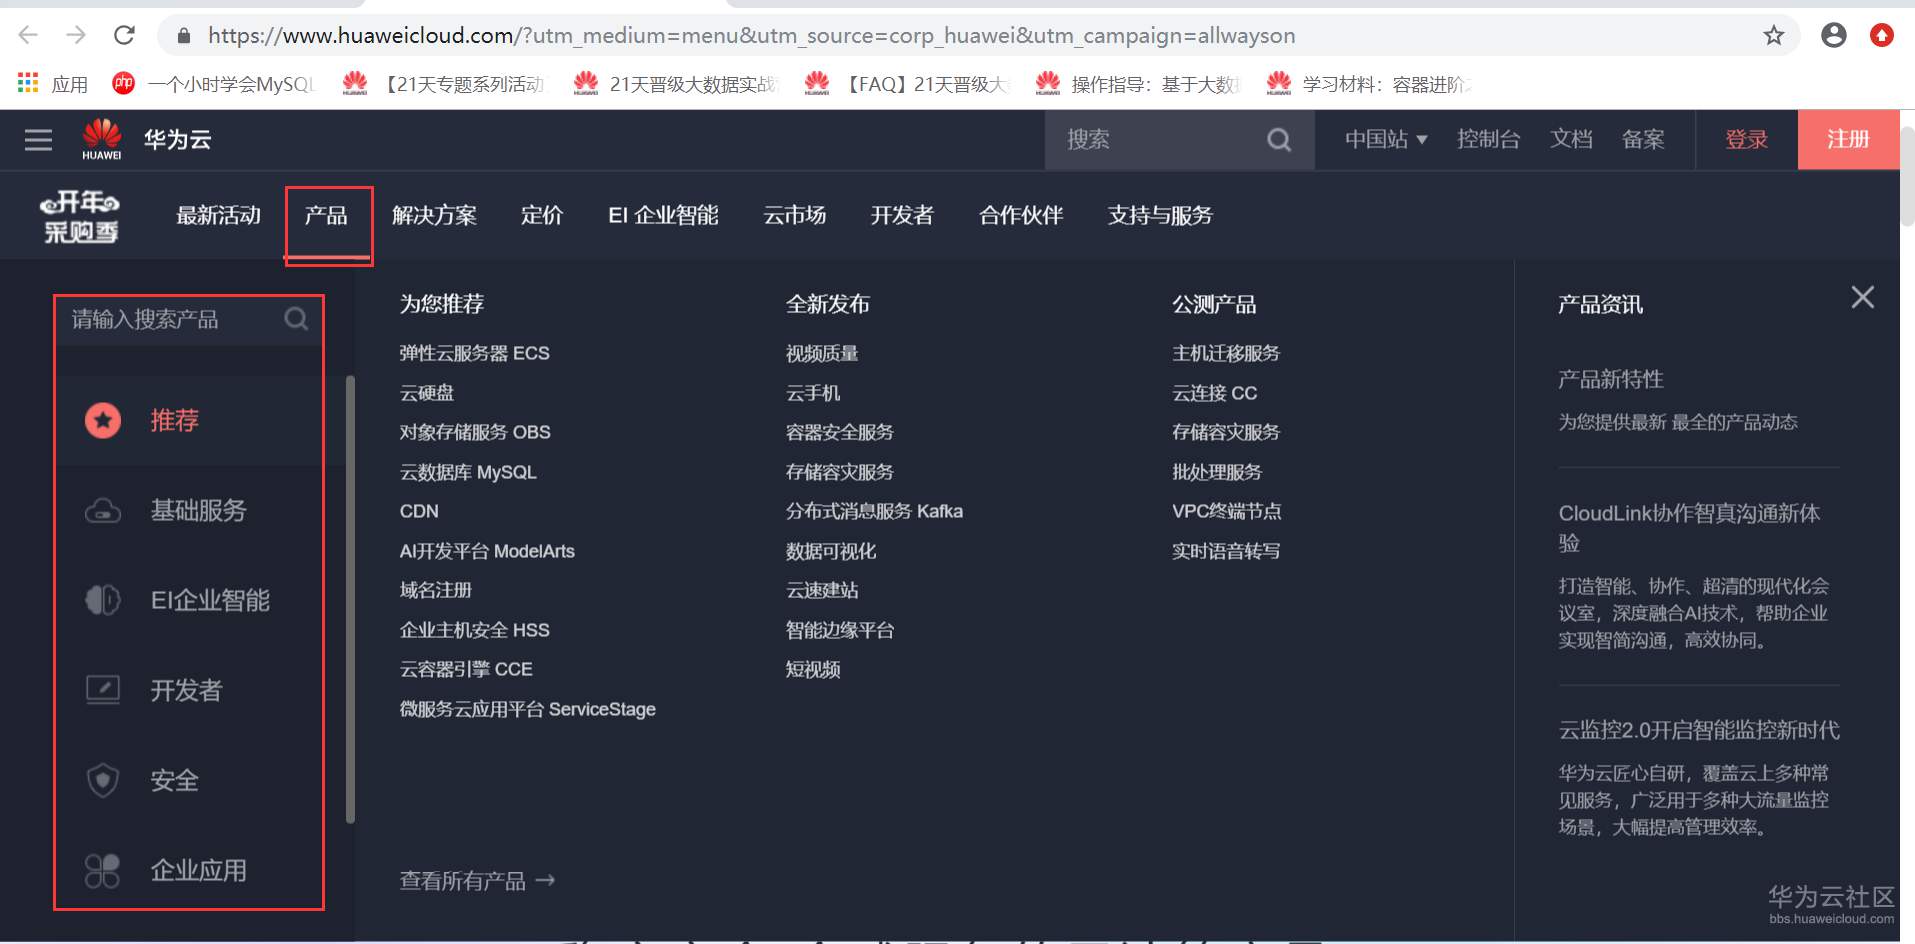Open 备案 in the top bar
This screenshot has height=944, width=1915.
click(1643, 140)
